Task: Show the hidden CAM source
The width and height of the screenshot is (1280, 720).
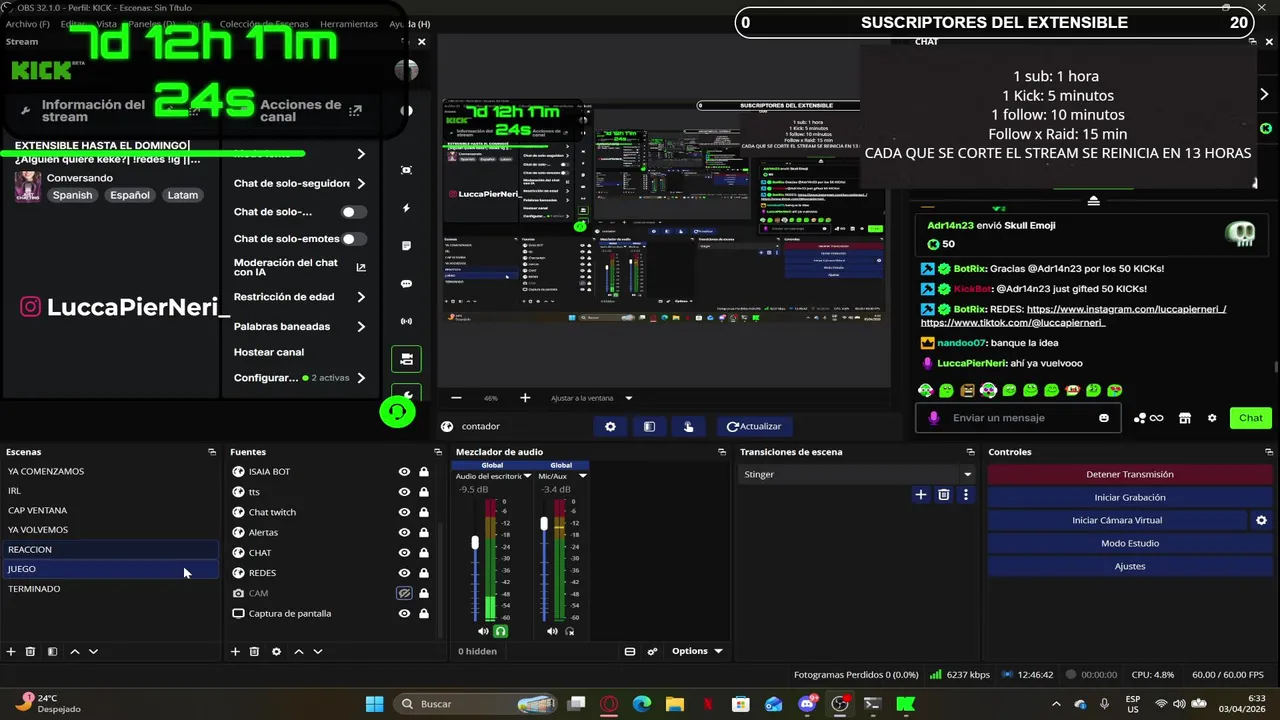Action: click(x=404, y=593)
